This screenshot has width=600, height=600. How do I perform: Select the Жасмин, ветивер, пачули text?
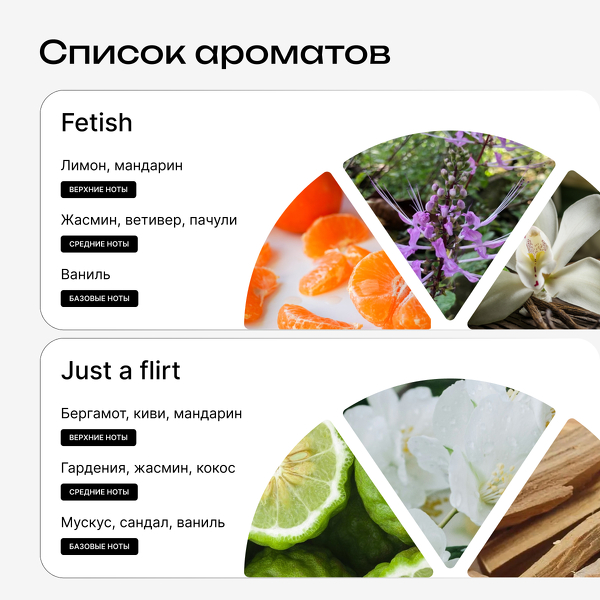[149, 220]
